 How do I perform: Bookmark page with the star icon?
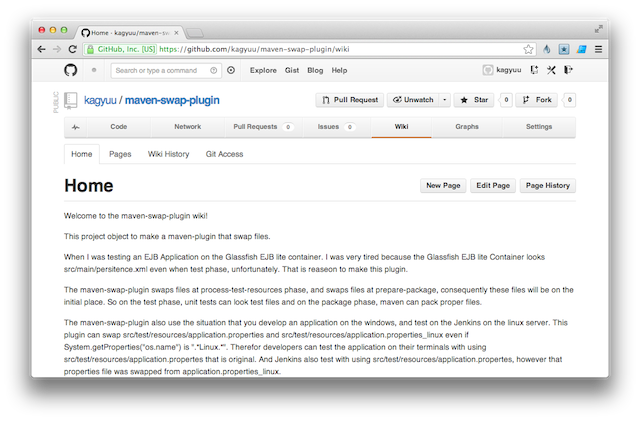click(x=528, y=48)
